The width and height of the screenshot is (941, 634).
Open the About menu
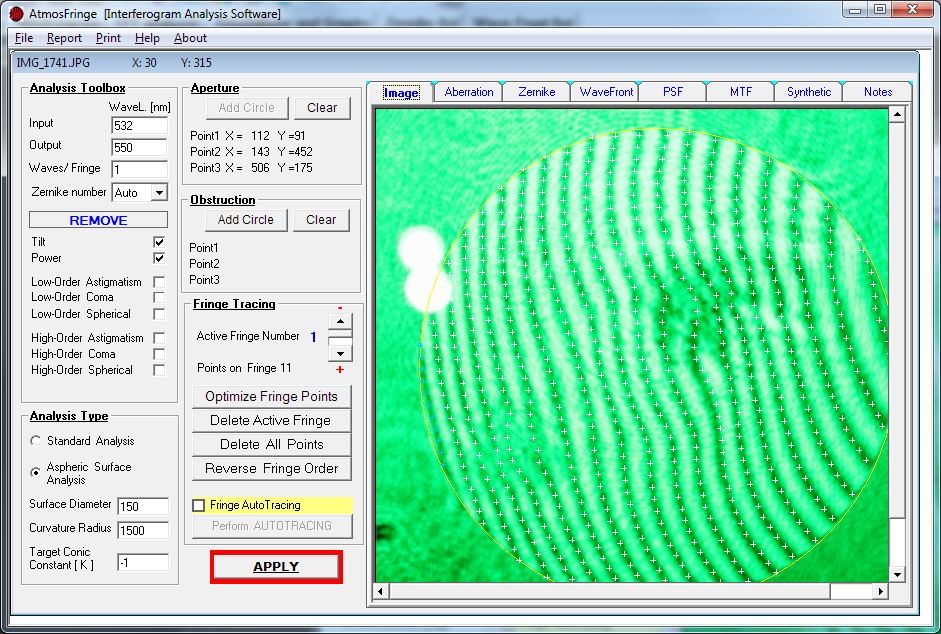[190, 38]
